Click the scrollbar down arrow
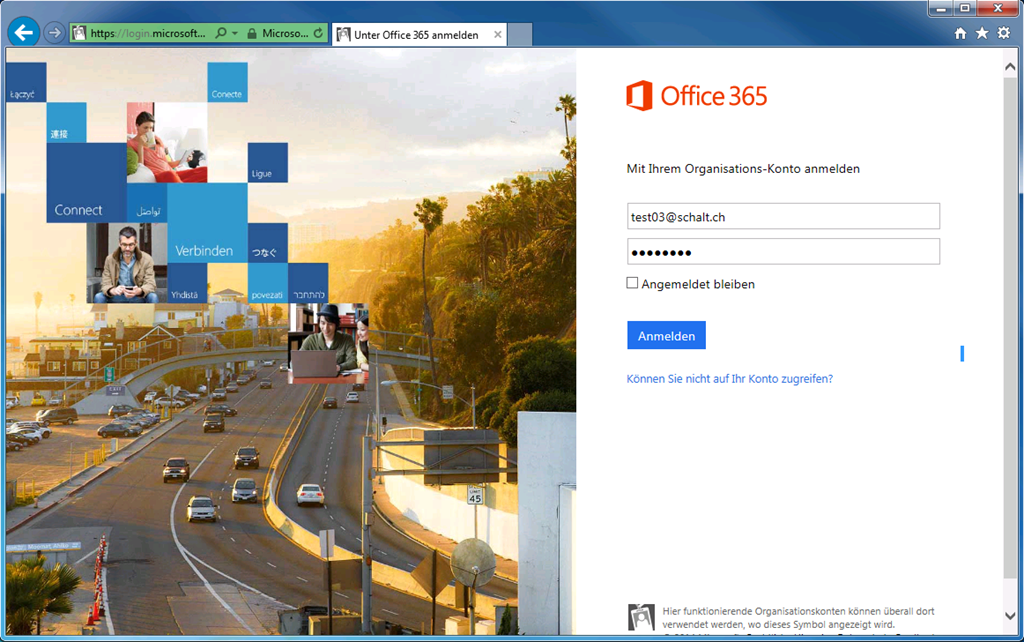This screenshot has width=1024, height=642. click(1010, 615)
